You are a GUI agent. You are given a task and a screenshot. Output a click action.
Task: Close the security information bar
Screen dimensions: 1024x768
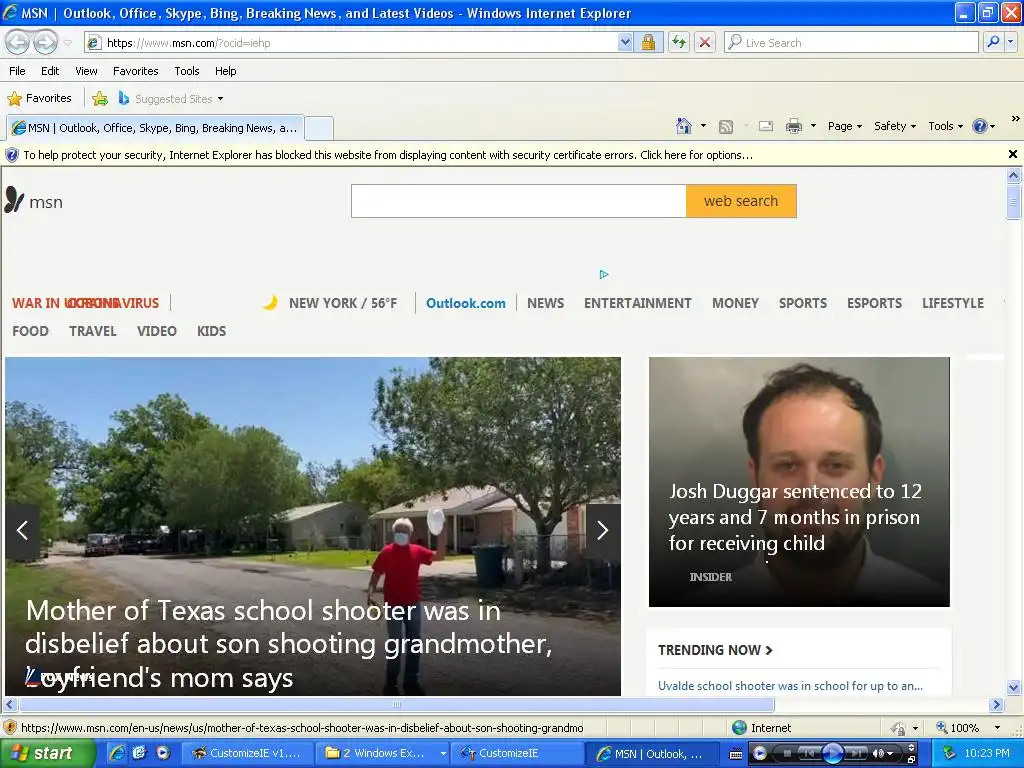point(1013,155)
